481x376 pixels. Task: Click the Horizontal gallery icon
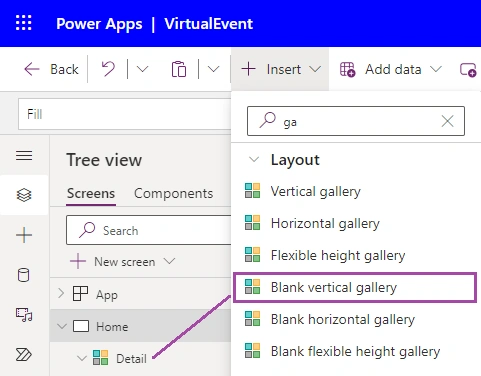click(x=252, y=223)
